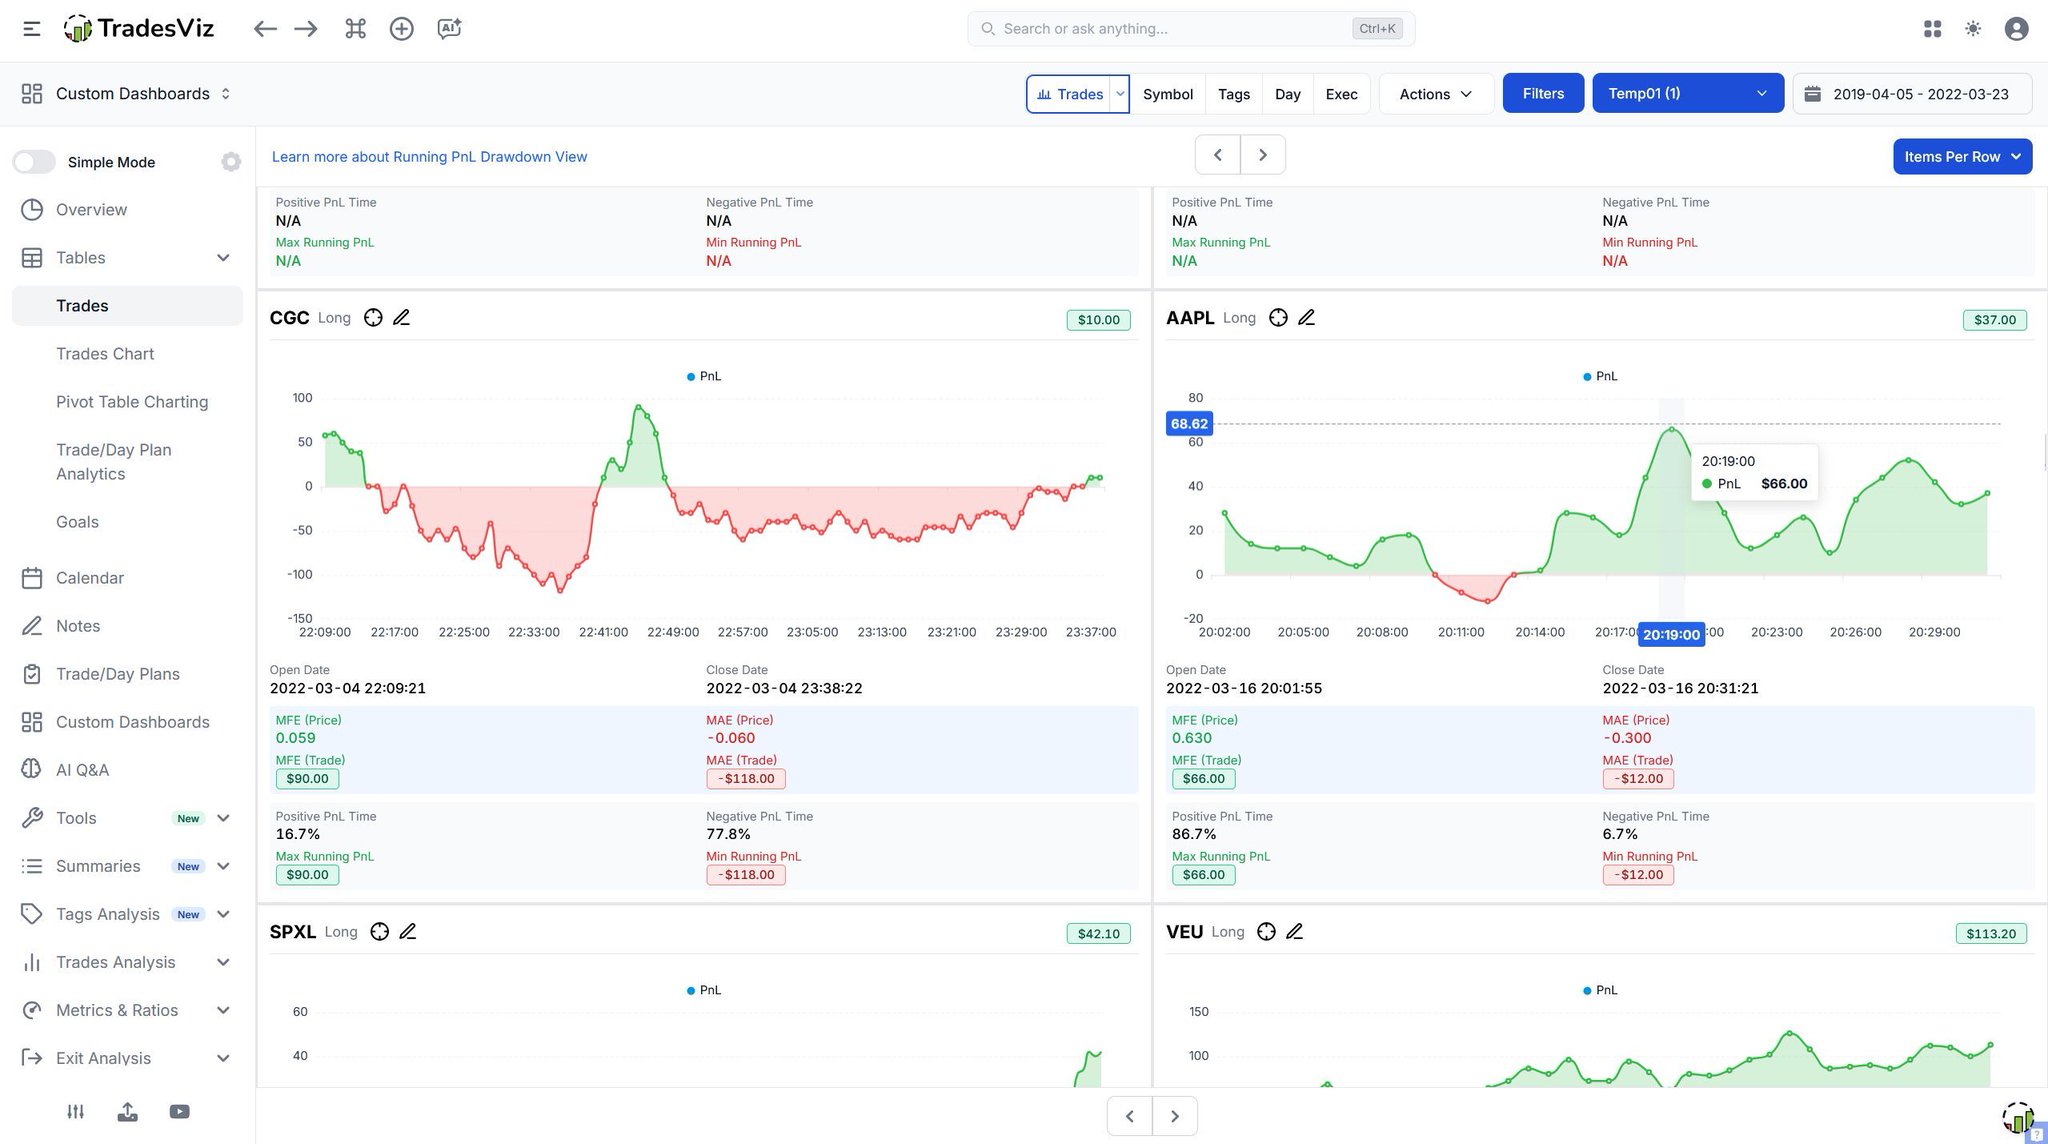Screen dimensions: 2048x1144
Task: Switch to the Day tab
Action: click(x=1288, y=94)
